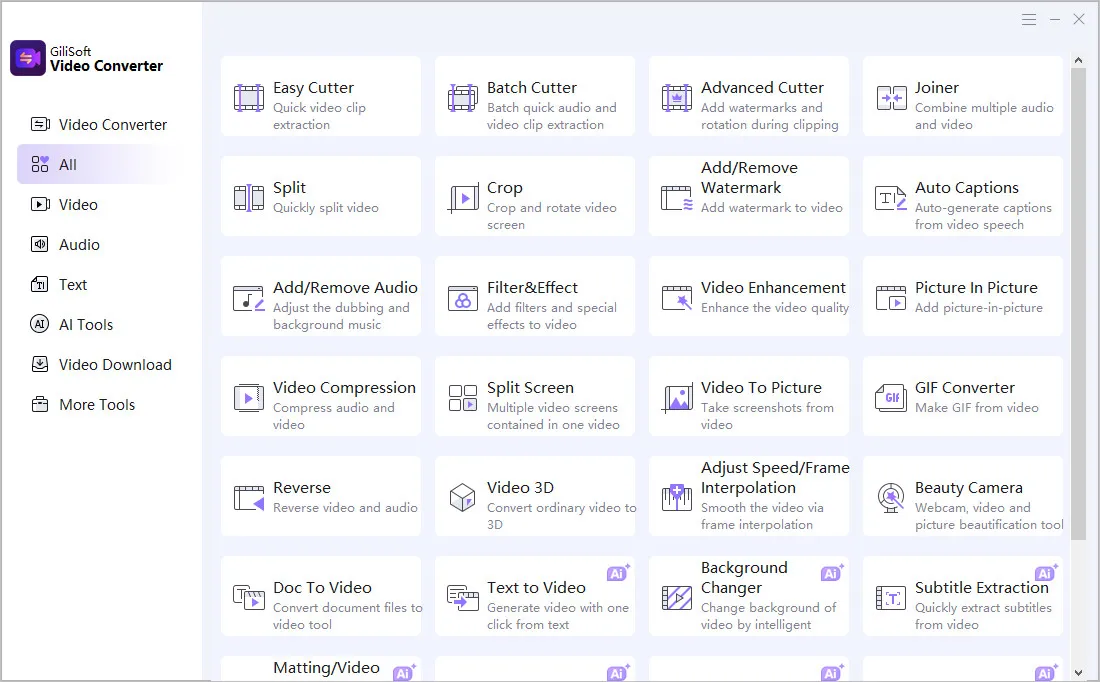Click AI badge on Background Changer
The height and width of the screenshot is (682, 1100).
pos(832,573)
